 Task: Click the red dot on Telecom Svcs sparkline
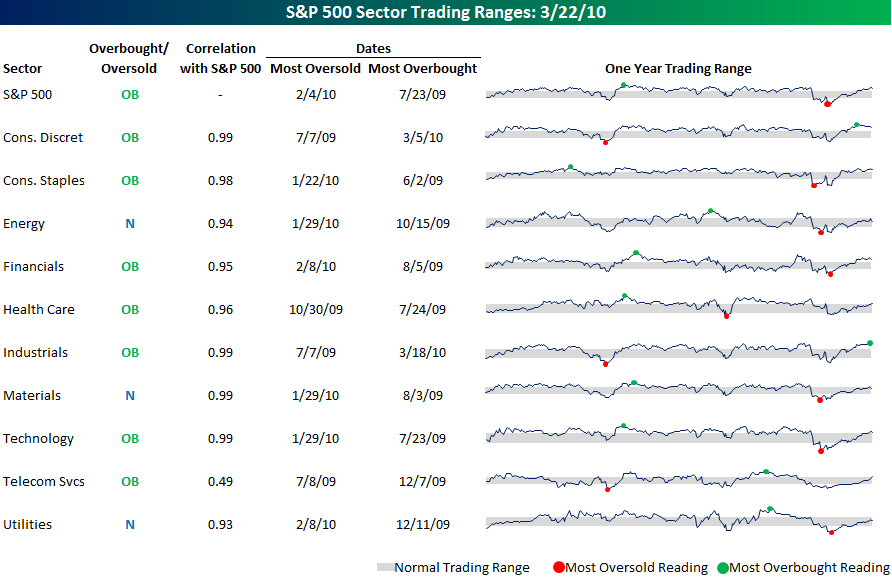pyautogui.click(x=608, y=489)
